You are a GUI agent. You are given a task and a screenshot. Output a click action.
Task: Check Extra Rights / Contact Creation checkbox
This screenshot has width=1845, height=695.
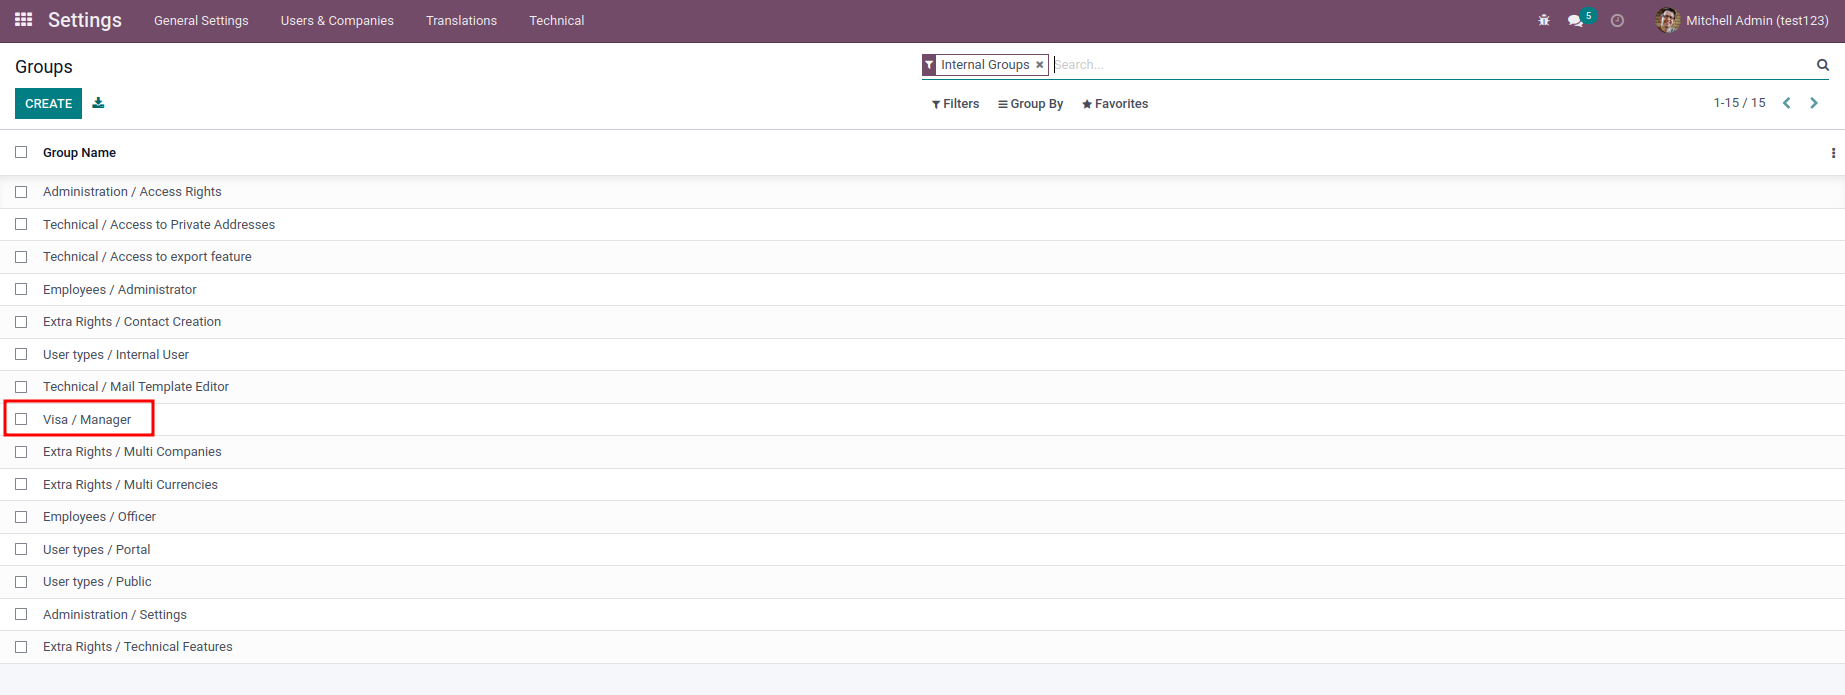(x=21, y=322)
